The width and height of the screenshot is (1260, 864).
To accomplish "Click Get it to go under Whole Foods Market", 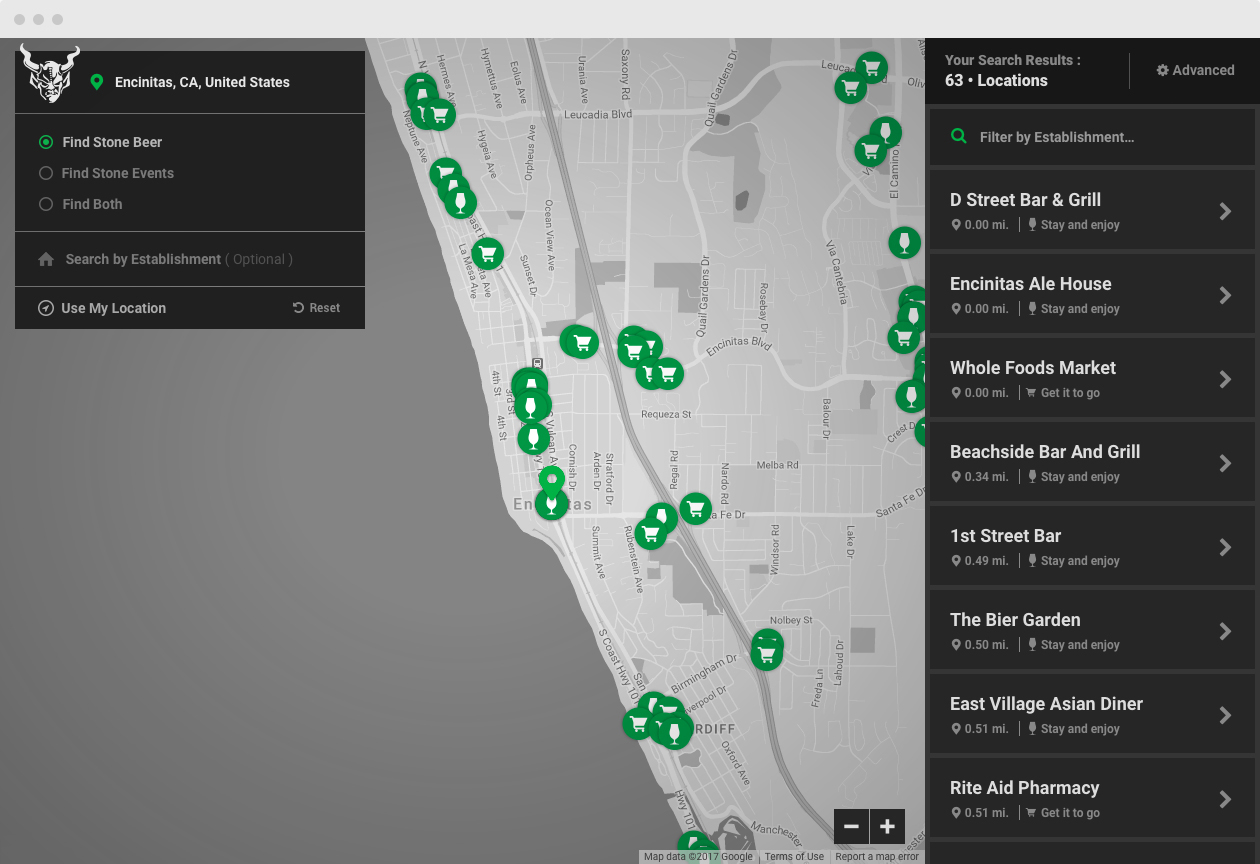I will pos(1070,393).
